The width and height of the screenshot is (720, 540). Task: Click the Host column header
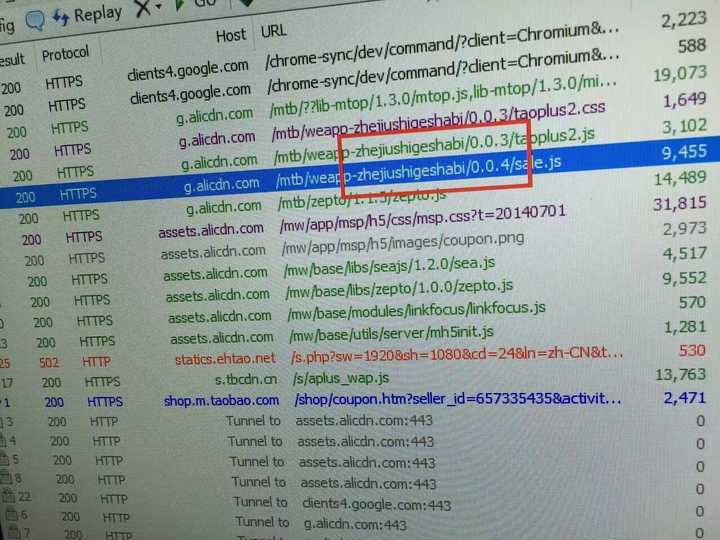pos(231,35)
